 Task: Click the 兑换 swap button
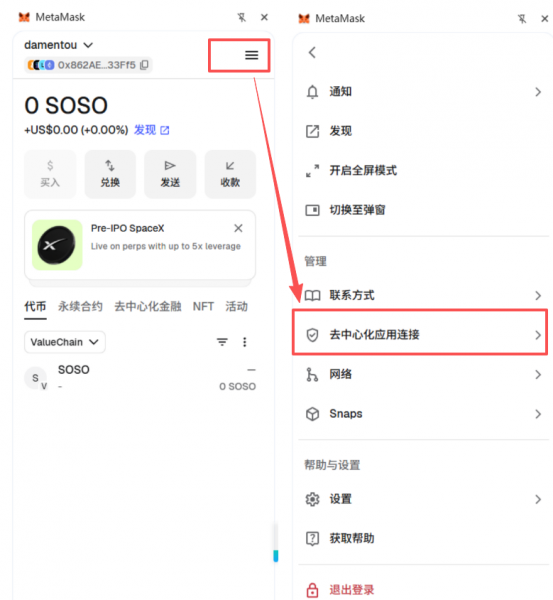(110, 174)
